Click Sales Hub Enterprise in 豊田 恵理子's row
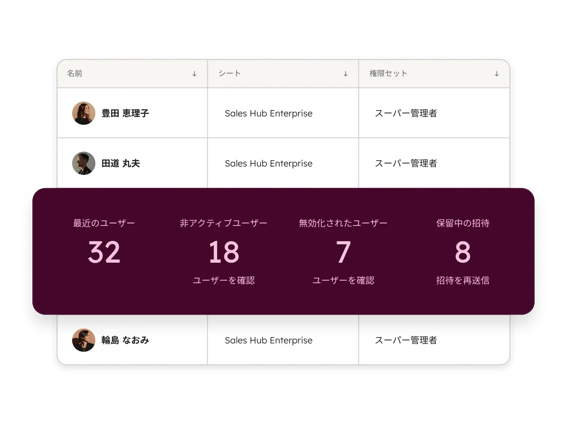 [268, 114]
